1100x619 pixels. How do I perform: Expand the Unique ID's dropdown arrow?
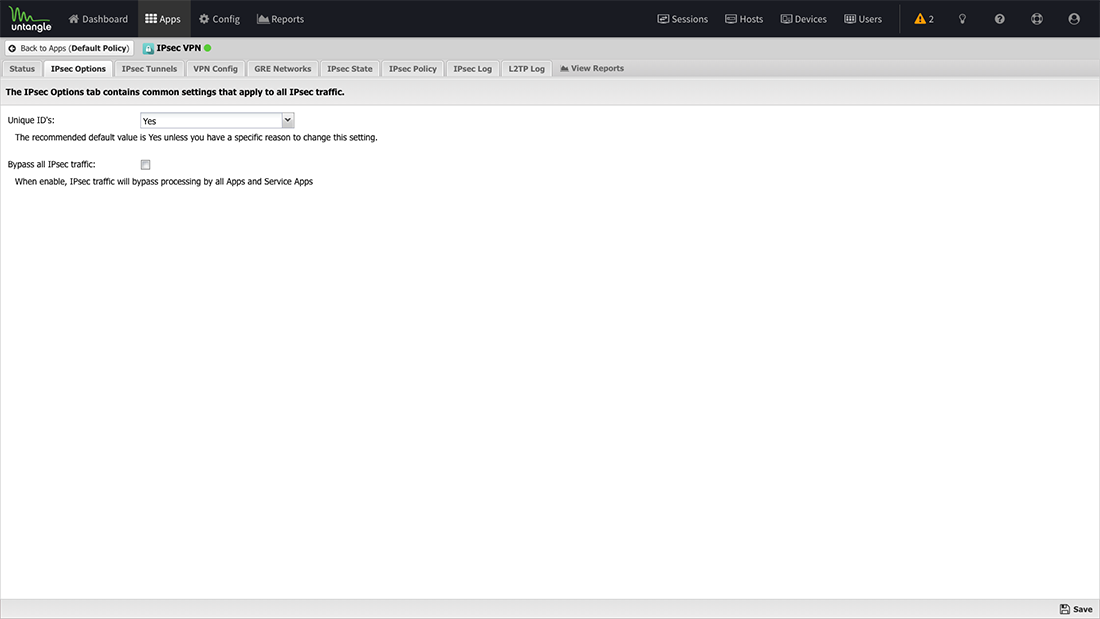(288, 121)
